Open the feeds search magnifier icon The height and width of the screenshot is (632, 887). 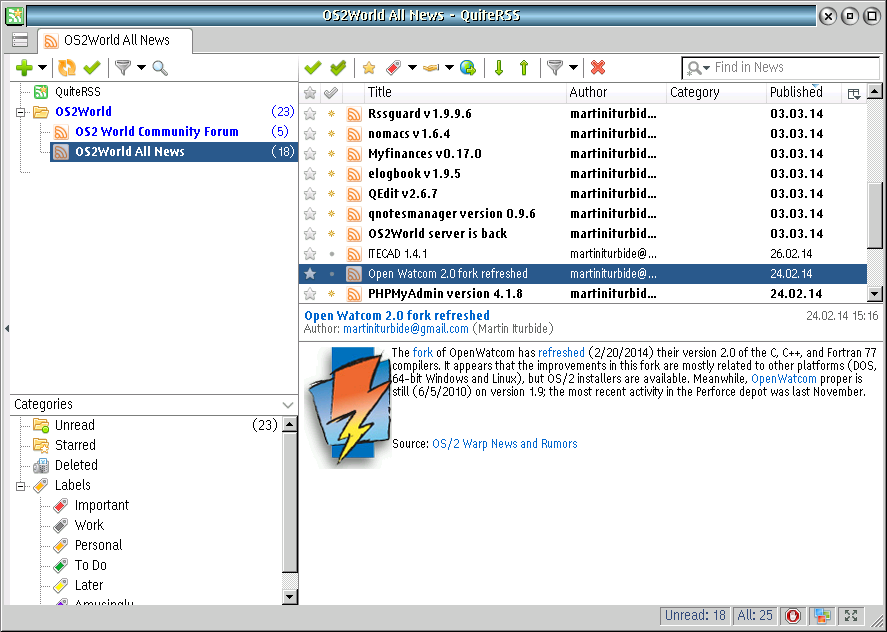click(x=160, y=68)
